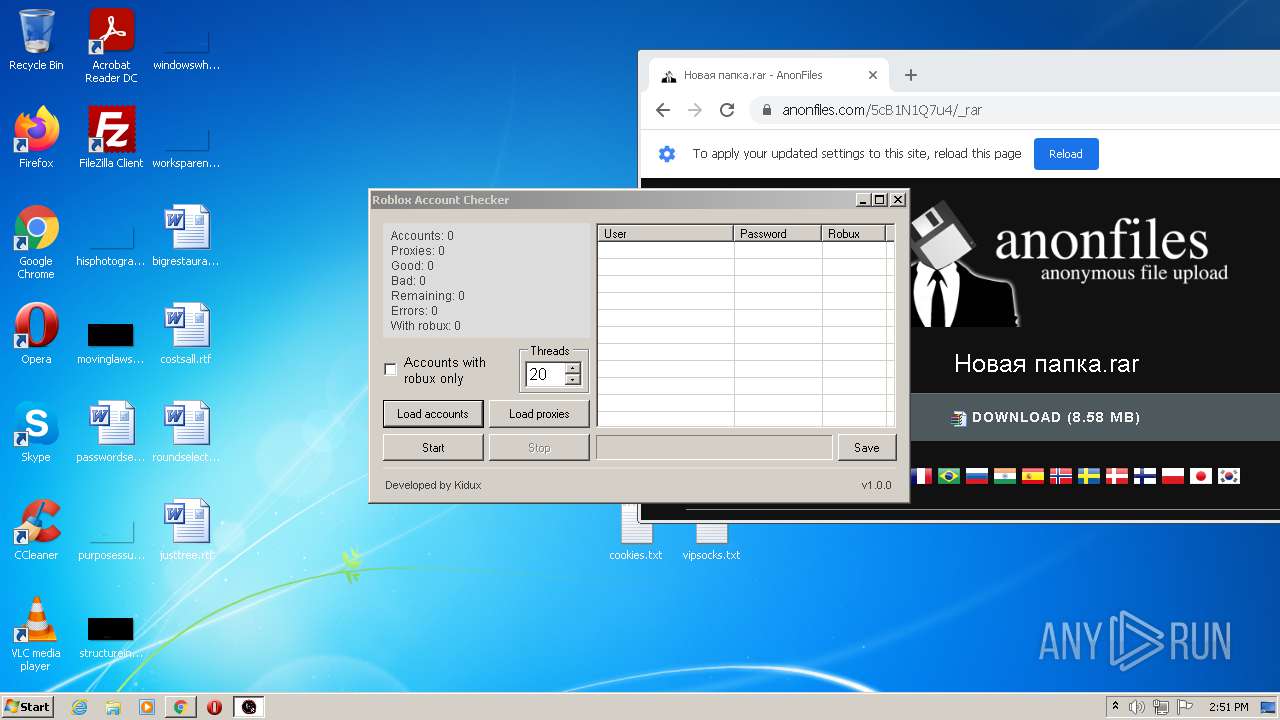Show hidden system tray icons

[x=1116, y=707]
